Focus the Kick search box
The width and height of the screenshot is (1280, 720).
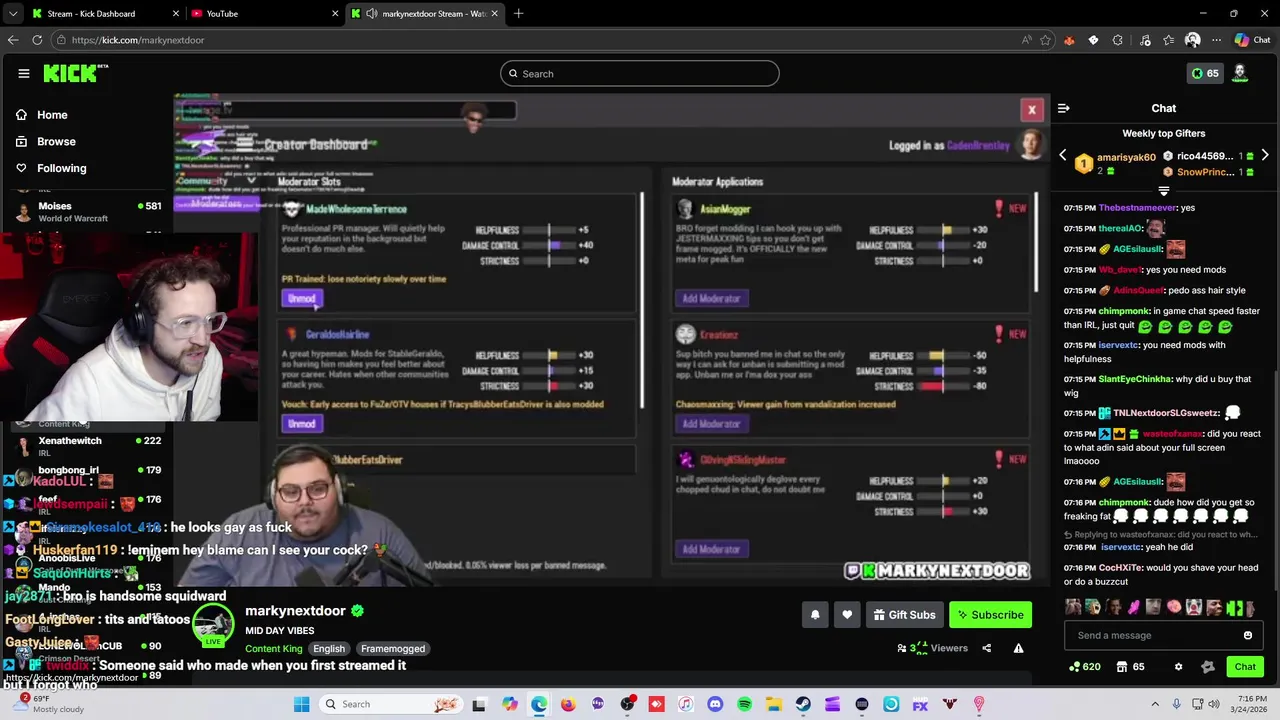pyautogui.click(x=640, y=73)
